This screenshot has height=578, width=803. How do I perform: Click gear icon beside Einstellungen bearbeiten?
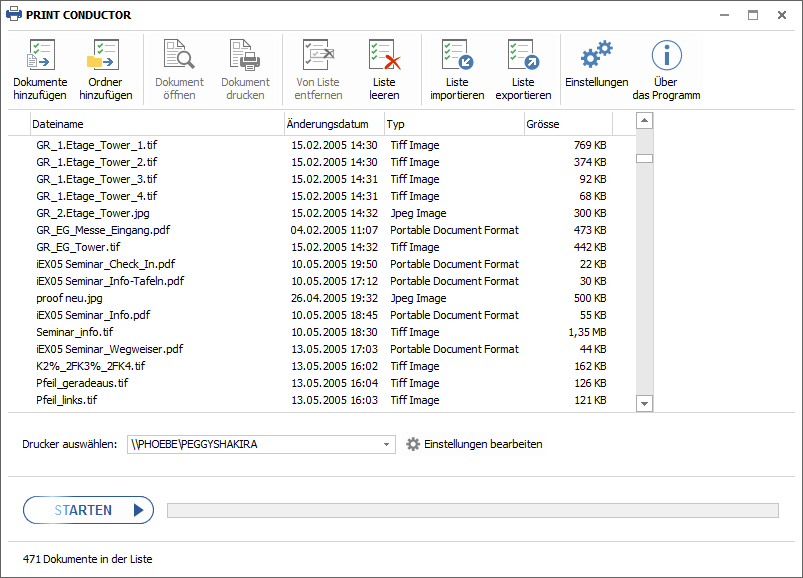413,444
